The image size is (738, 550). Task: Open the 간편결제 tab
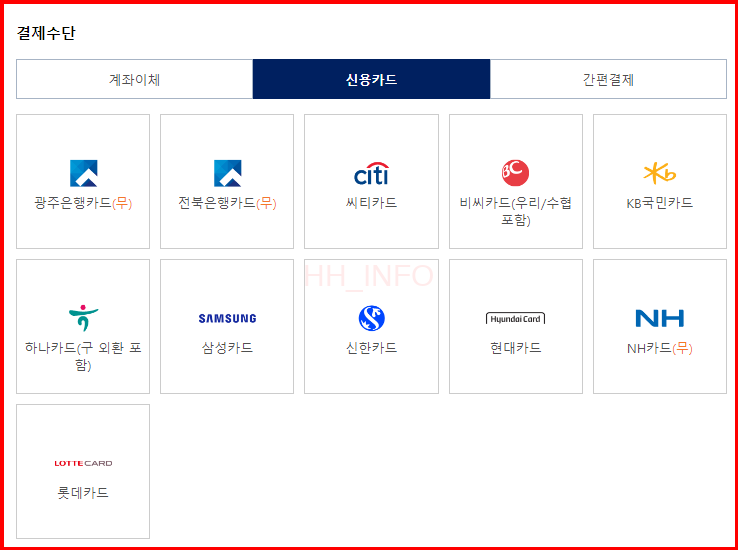(608, 79)
